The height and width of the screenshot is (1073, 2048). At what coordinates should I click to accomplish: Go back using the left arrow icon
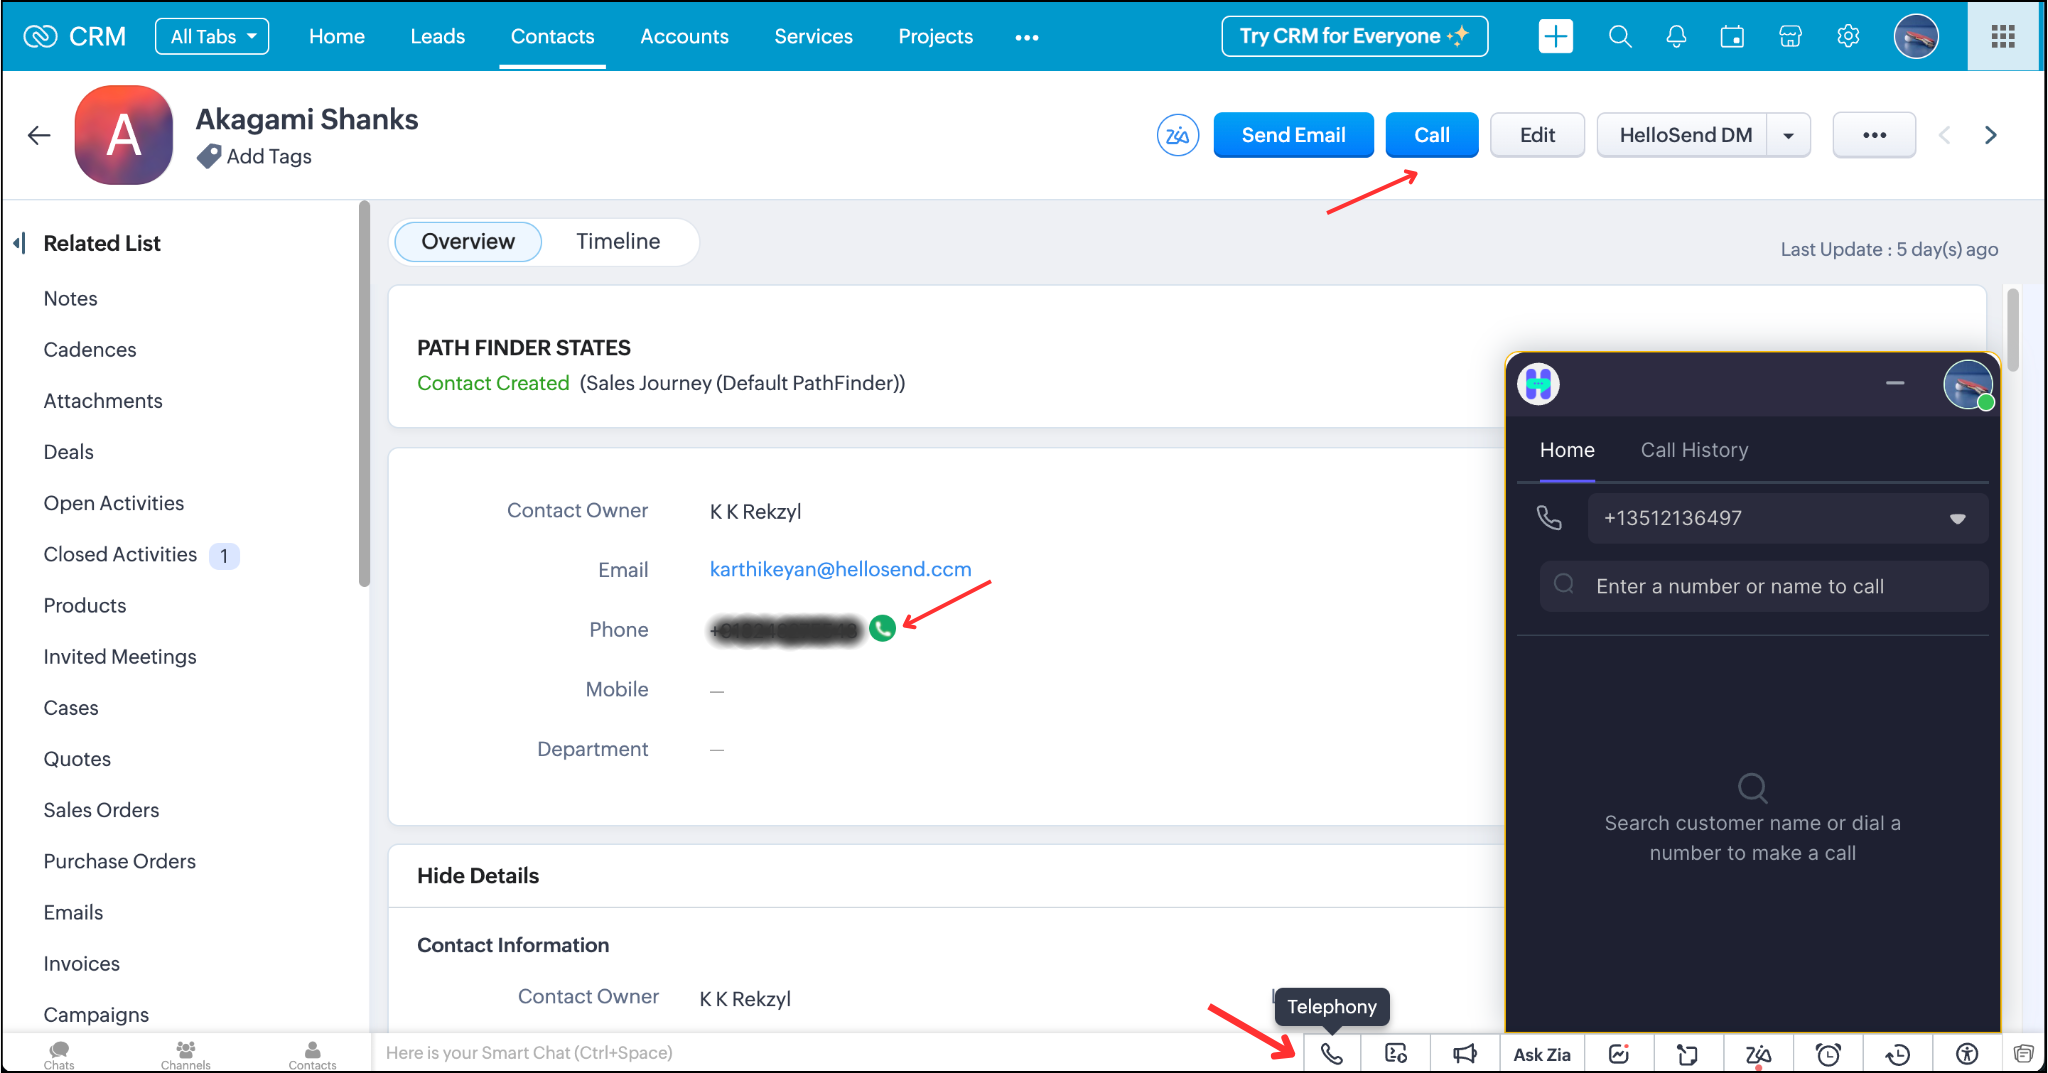pyautogui.click(x=39, y=135)
